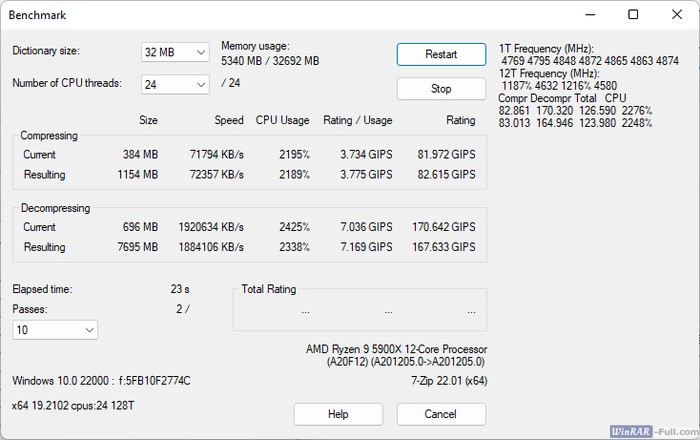The height and width of the screenshot is (440, 700).
Task: Close the Benchmark window
Action: point(678,15)
